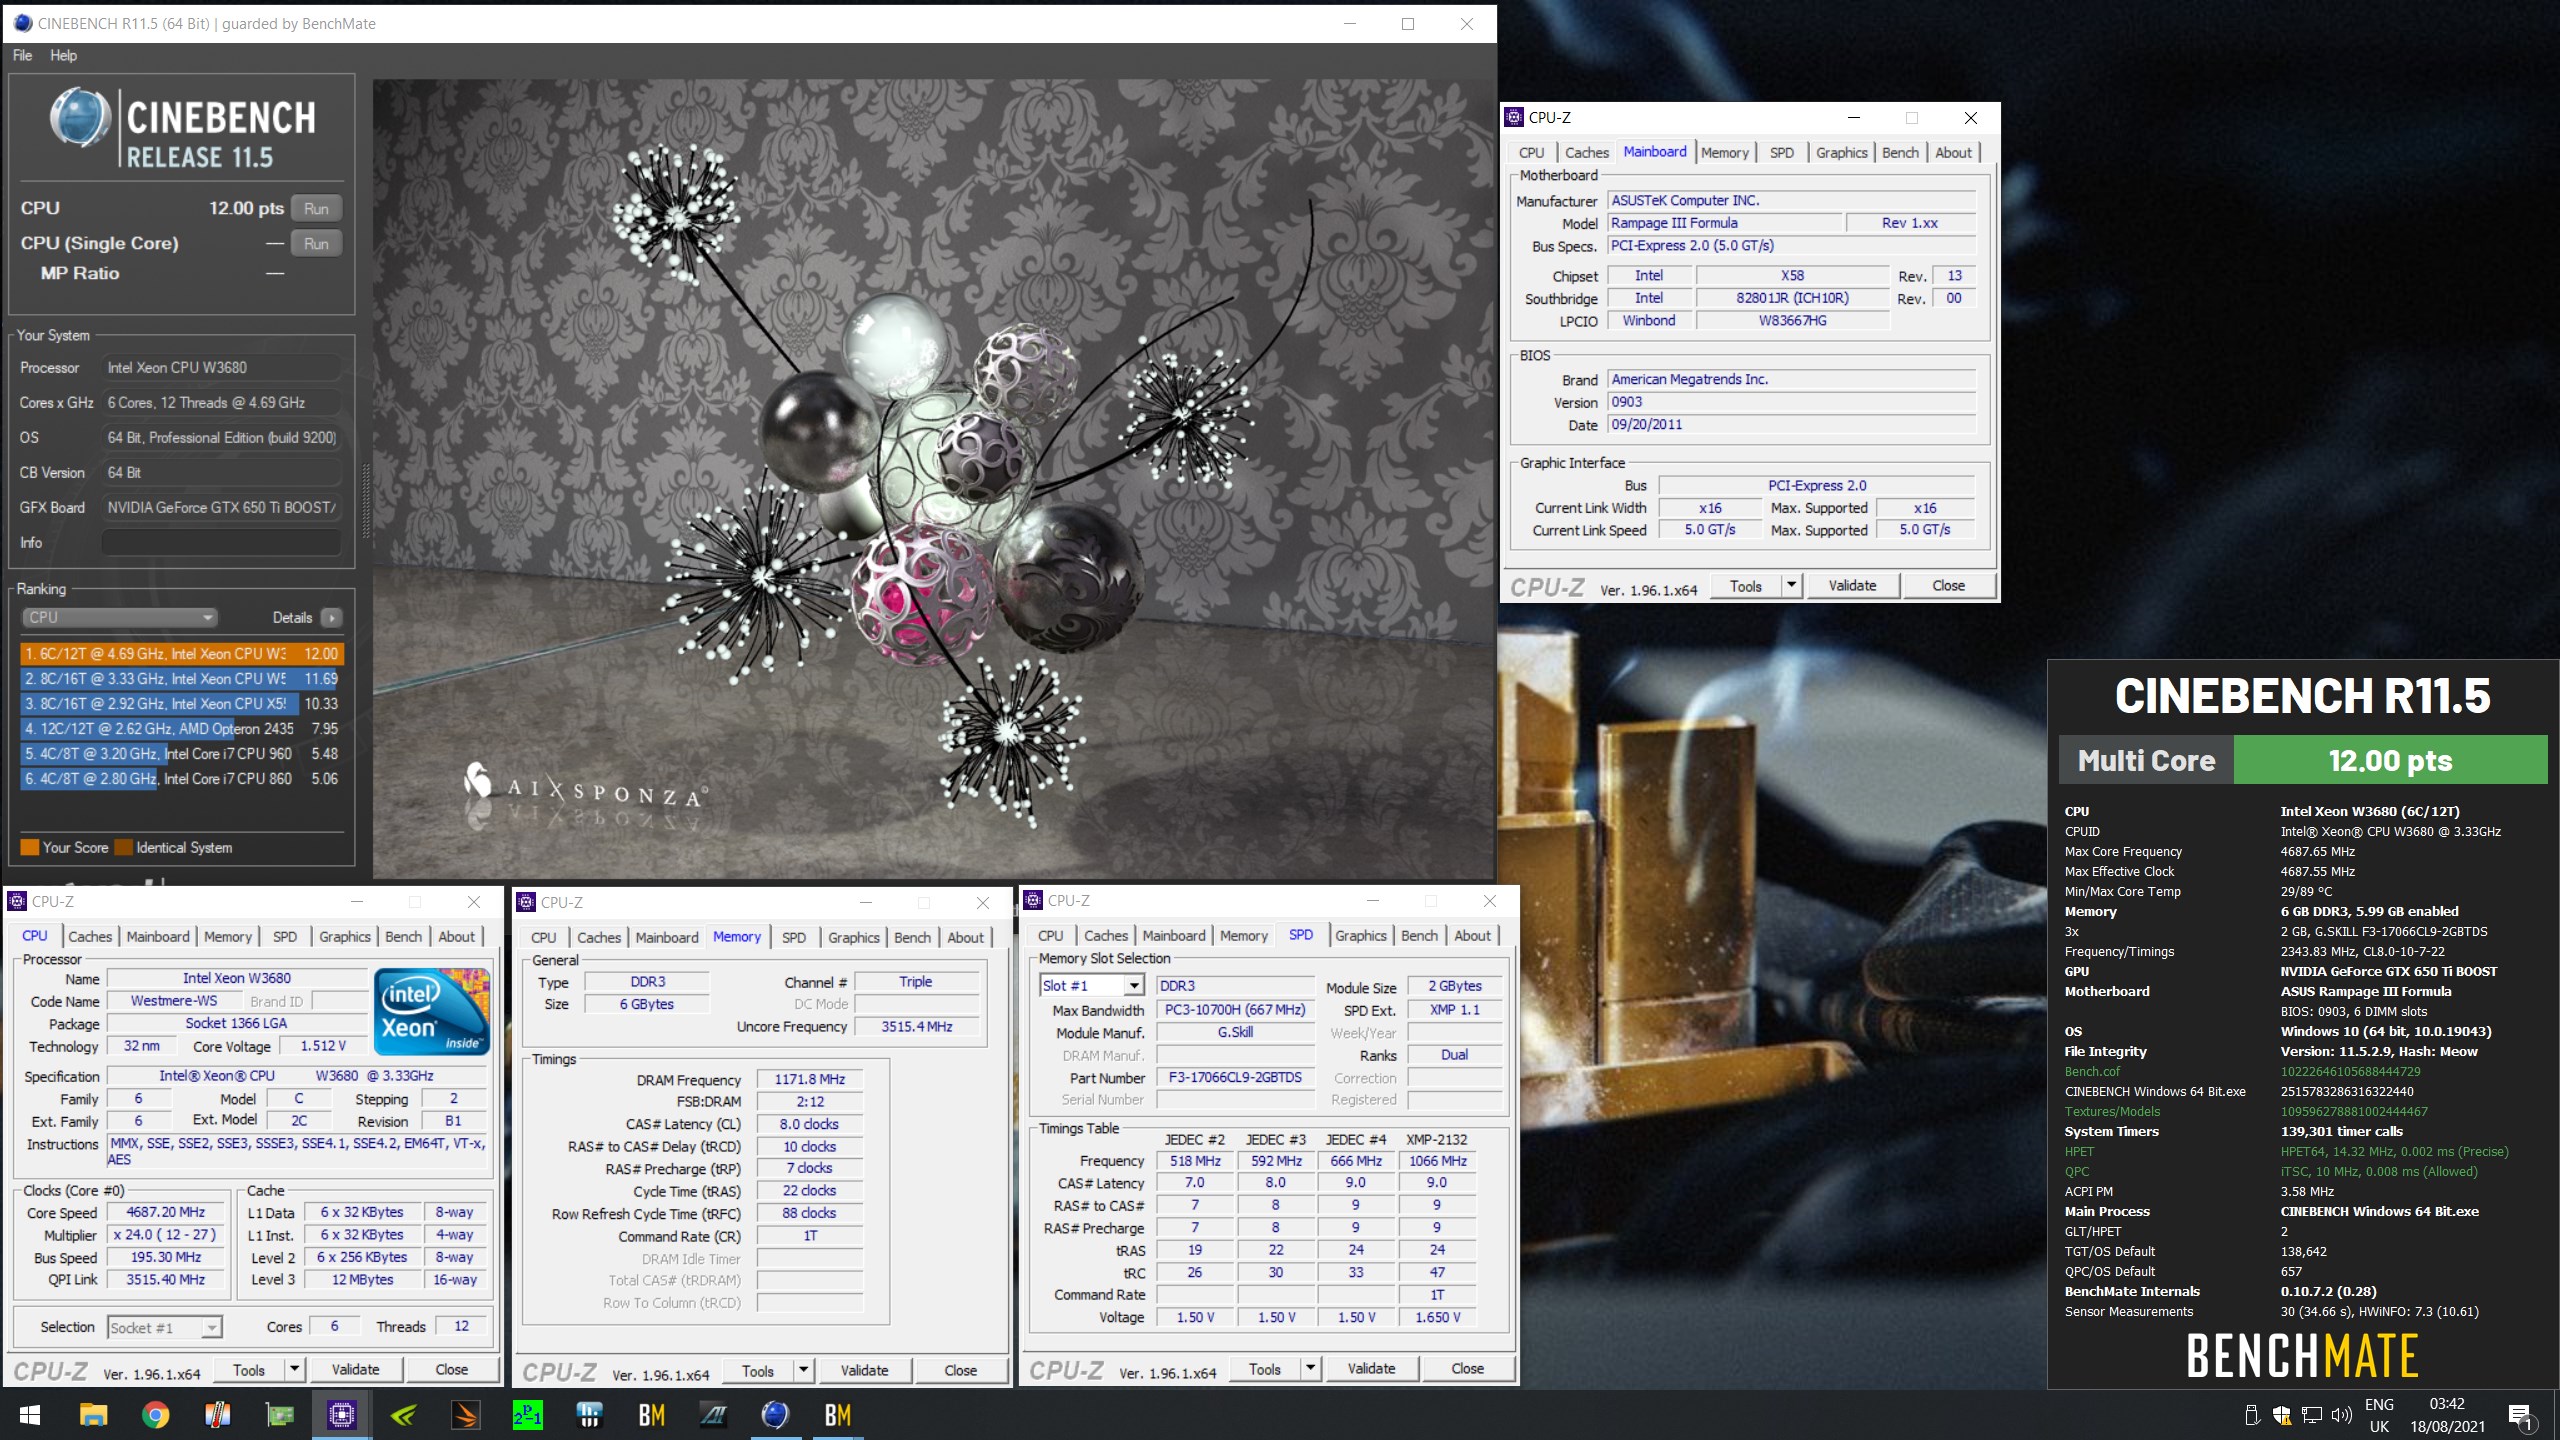Open the NVIDIA green logo taskbar icon
Screen dimensions: 2560x1440
pos(403,1415)
